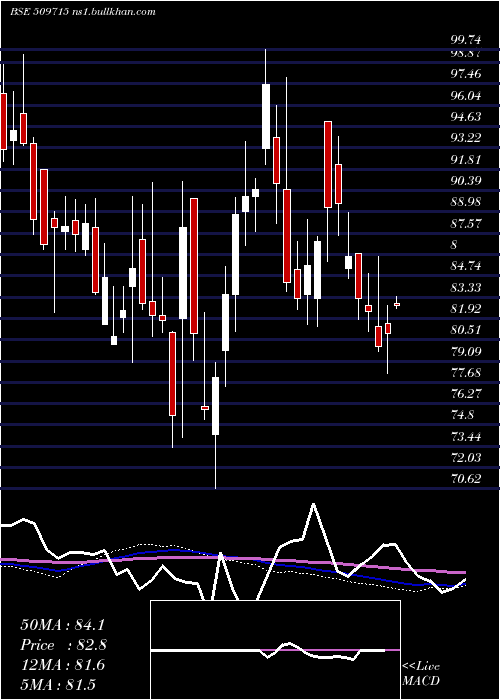The width and height of the screenshot is (500, 700).
Task: Click the 81.92 price level label
Action: coord(466,308)
